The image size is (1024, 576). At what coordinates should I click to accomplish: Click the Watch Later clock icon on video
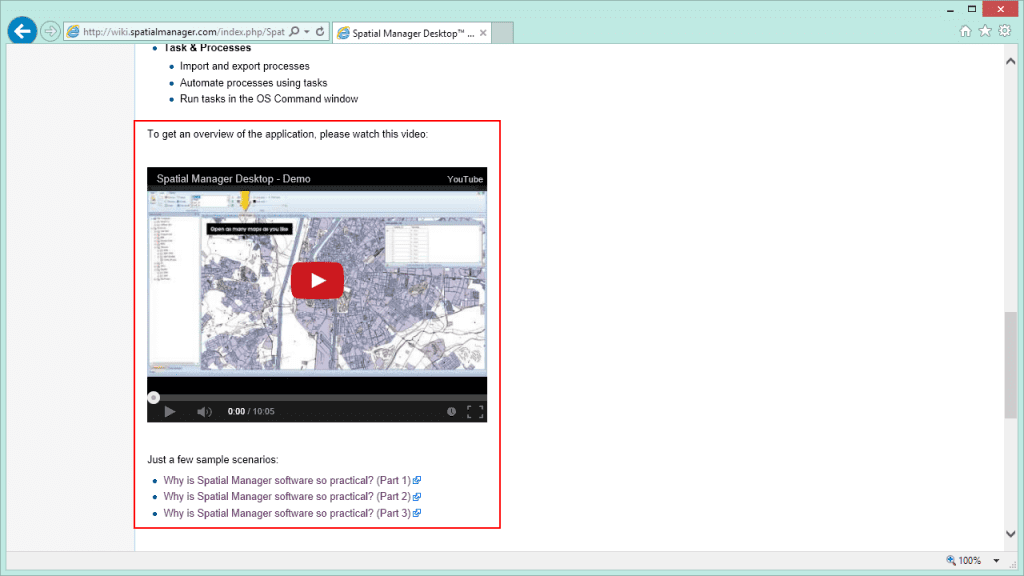pyautogui.click(x=451, y=411)
